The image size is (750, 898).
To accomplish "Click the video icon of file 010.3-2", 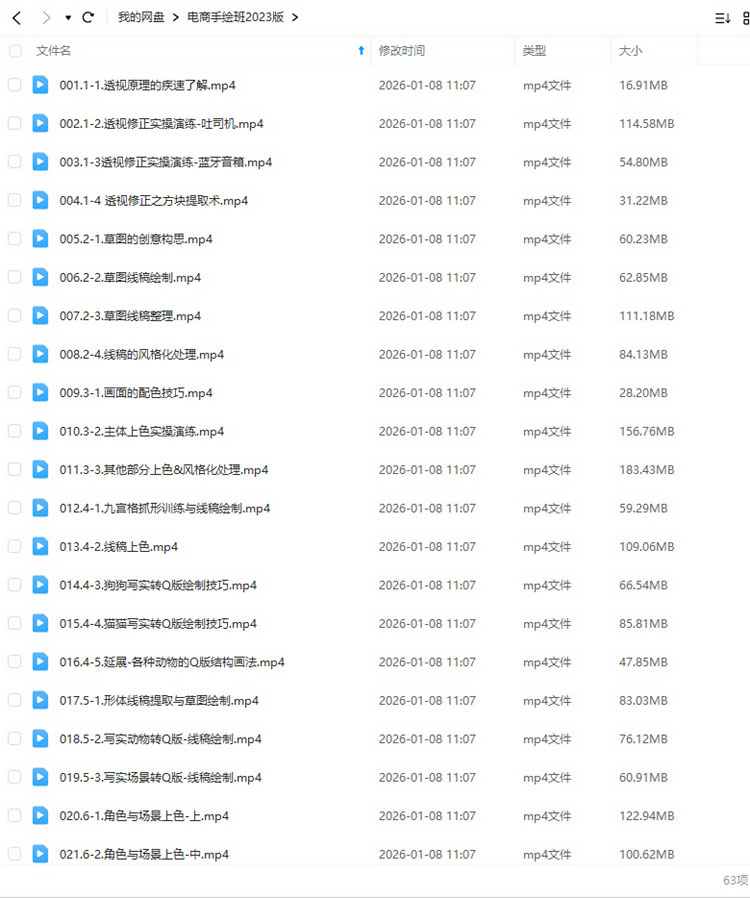I will [x=40, y=431].
